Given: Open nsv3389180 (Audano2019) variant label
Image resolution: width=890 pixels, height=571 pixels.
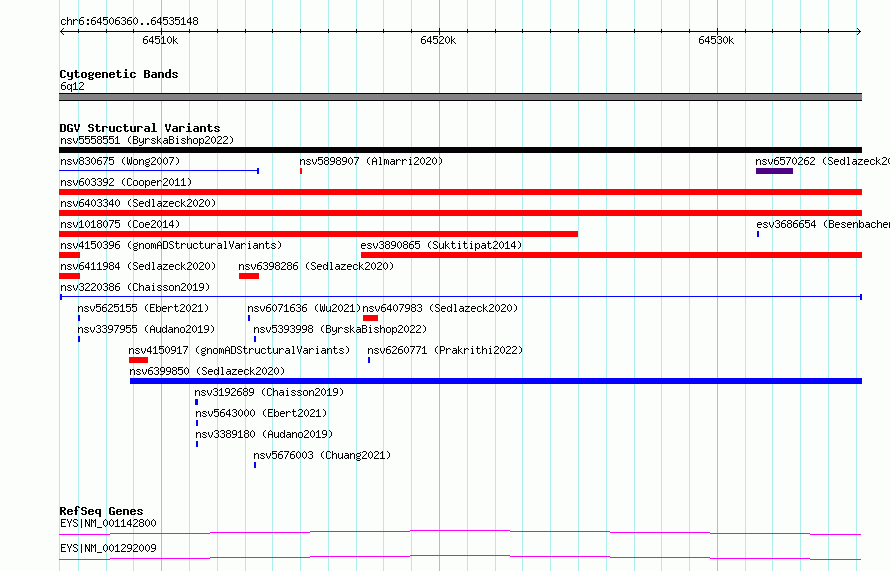Looking at the screenshot, I should click(264, 434).
